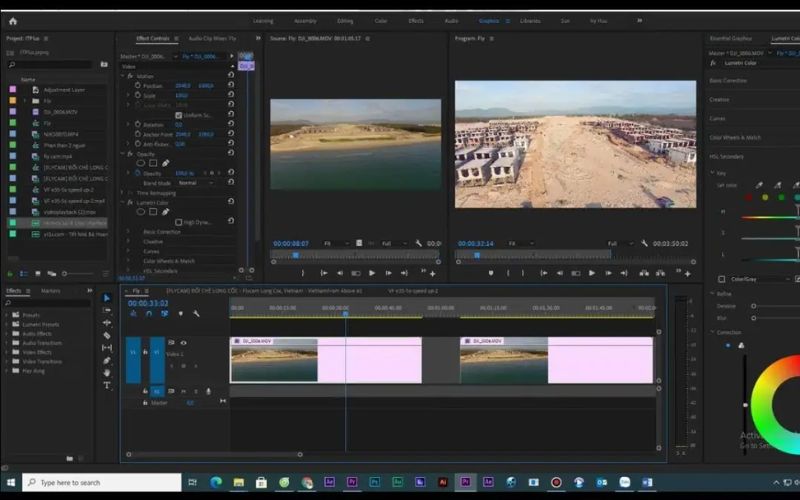Toggle Opacity animation stopwatch
The image size is (800, 500).
[x=138, y=173]
